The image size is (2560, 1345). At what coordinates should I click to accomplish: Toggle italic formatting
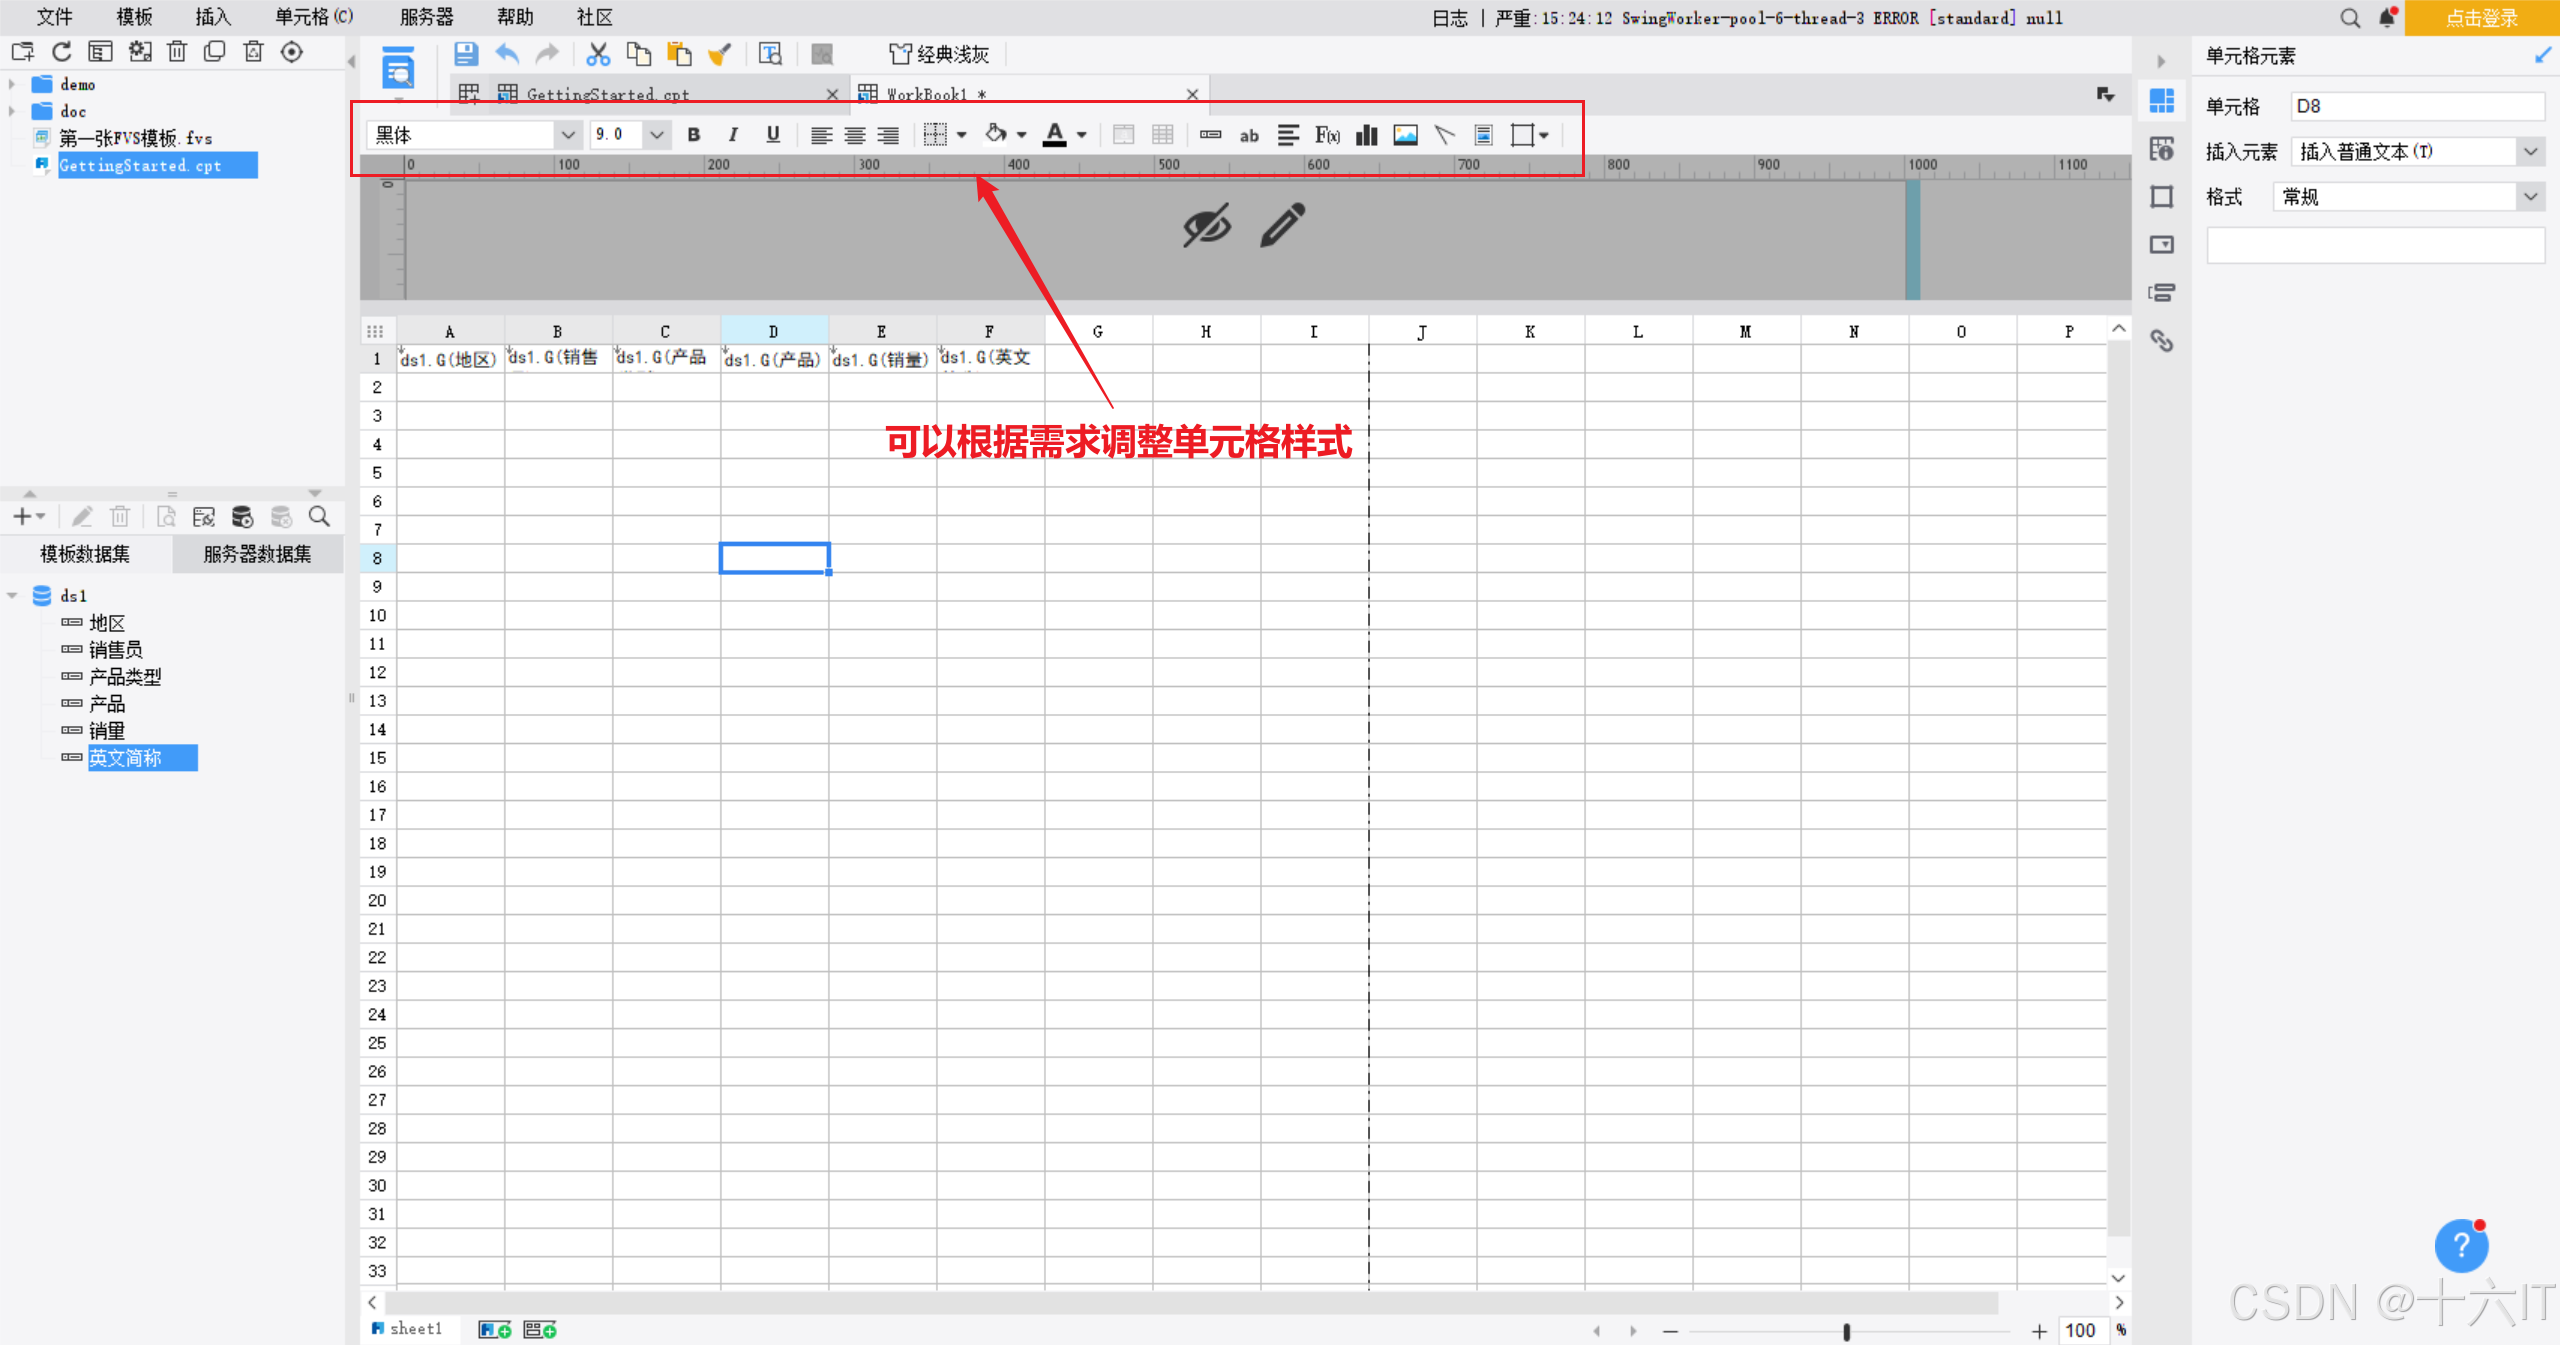point(733,135)
